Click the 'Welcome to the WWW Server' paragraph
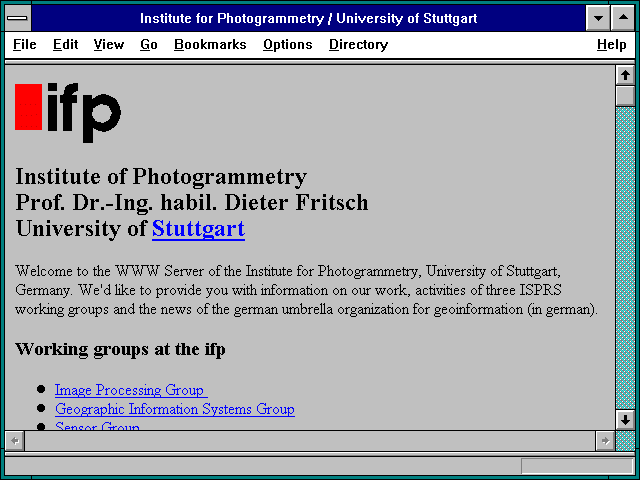The image size is (640, 480). (307, 290)
